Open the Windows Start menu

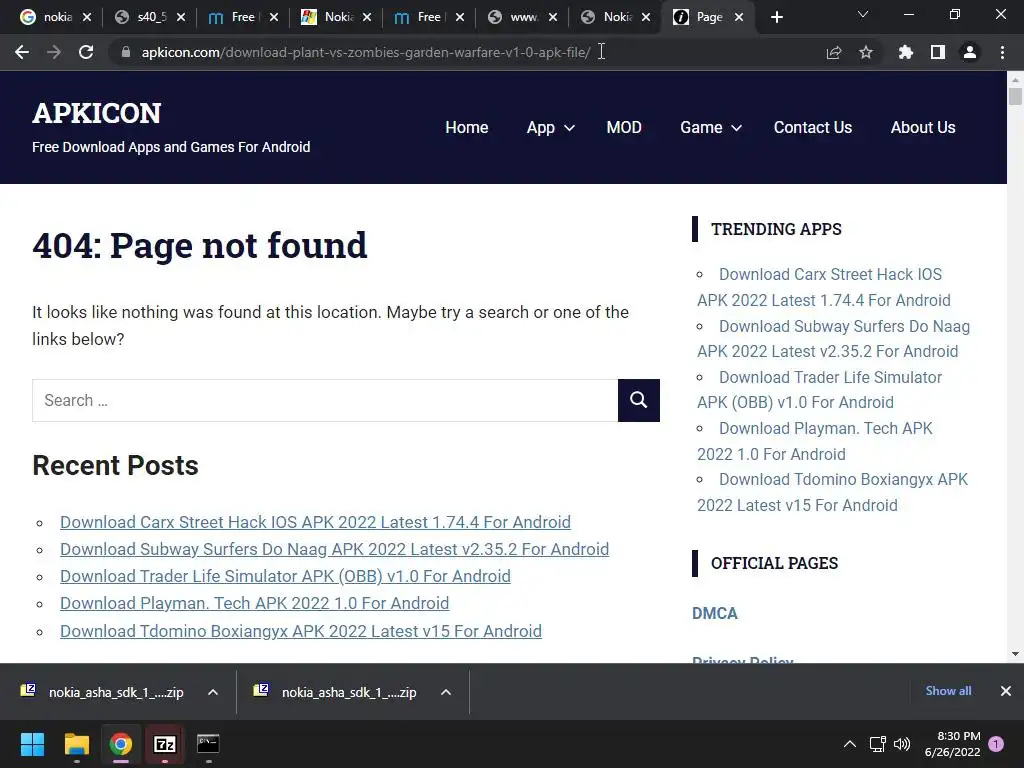(x=32, y=744)
